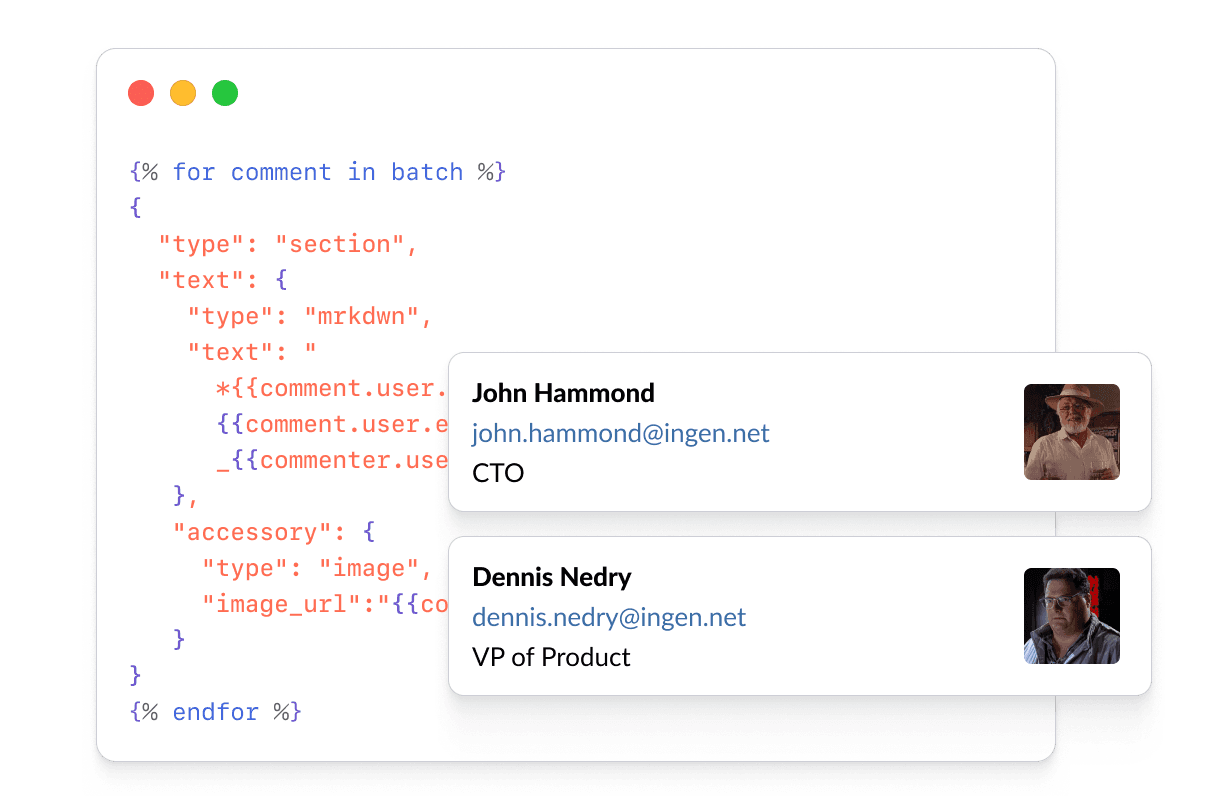Click the yellow minimize traffic light
1216x796 pixels.
coord(183,92)
